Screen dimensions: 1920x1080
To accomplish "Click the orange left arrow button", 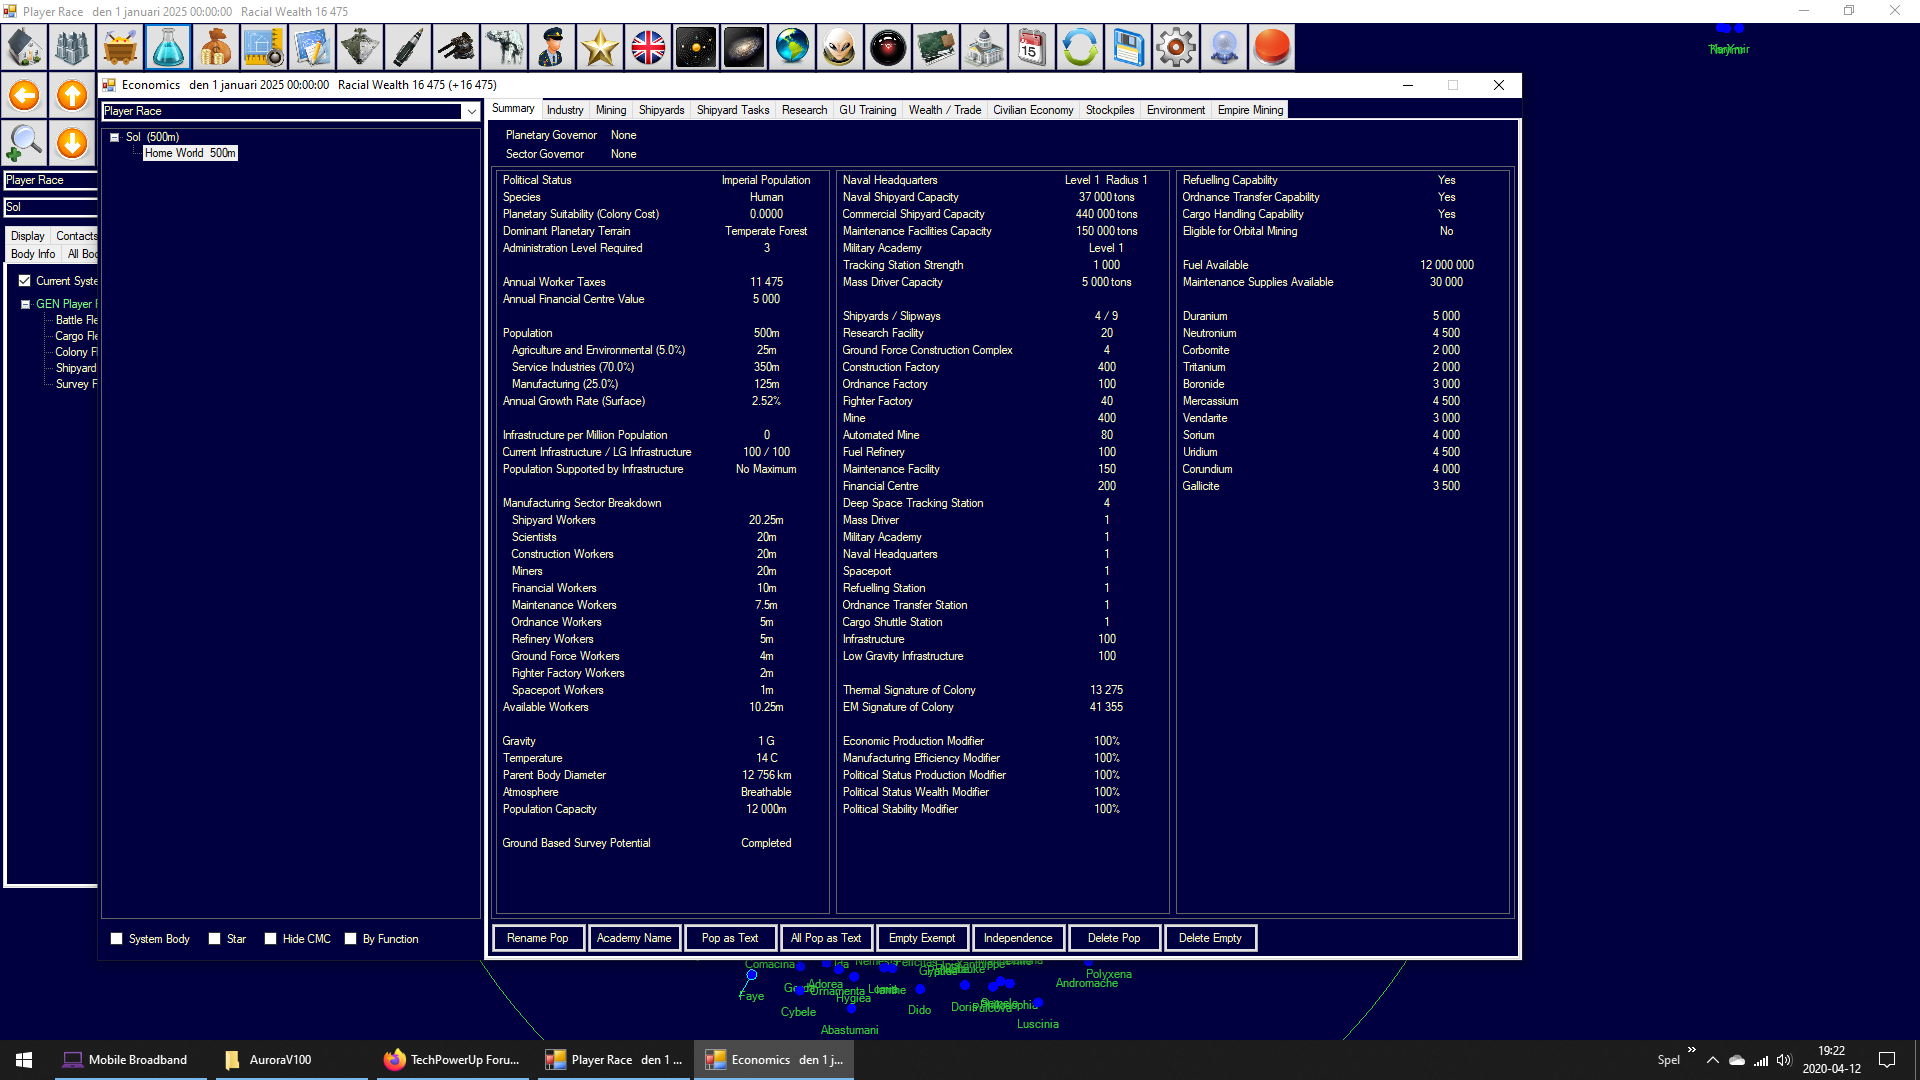I will pos(24,96).
